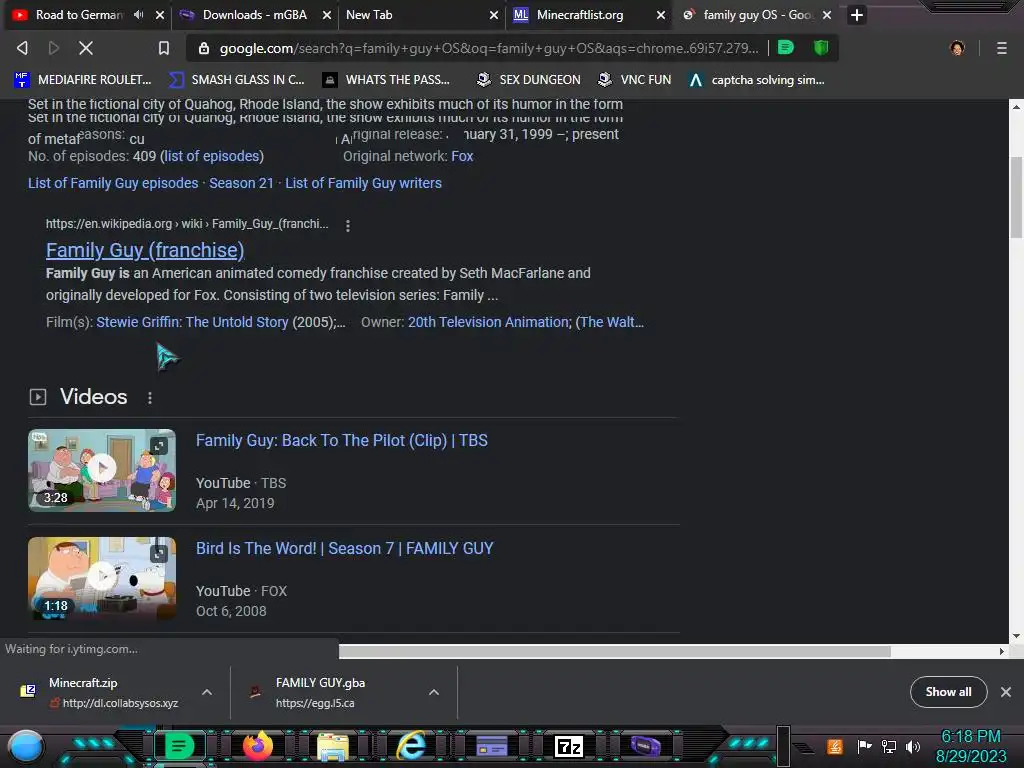The height and width of the screenshot is (768, 1024).
Task: Switch to the Downloads - mGBA tab
Action: point(255,15)
